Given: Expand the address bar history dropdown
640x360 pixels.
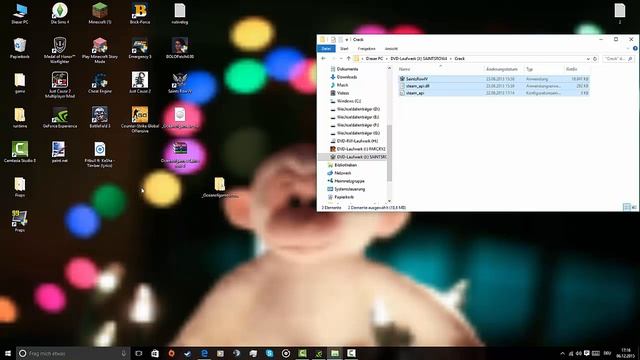Looking at the screenshot, I should 588,59.
